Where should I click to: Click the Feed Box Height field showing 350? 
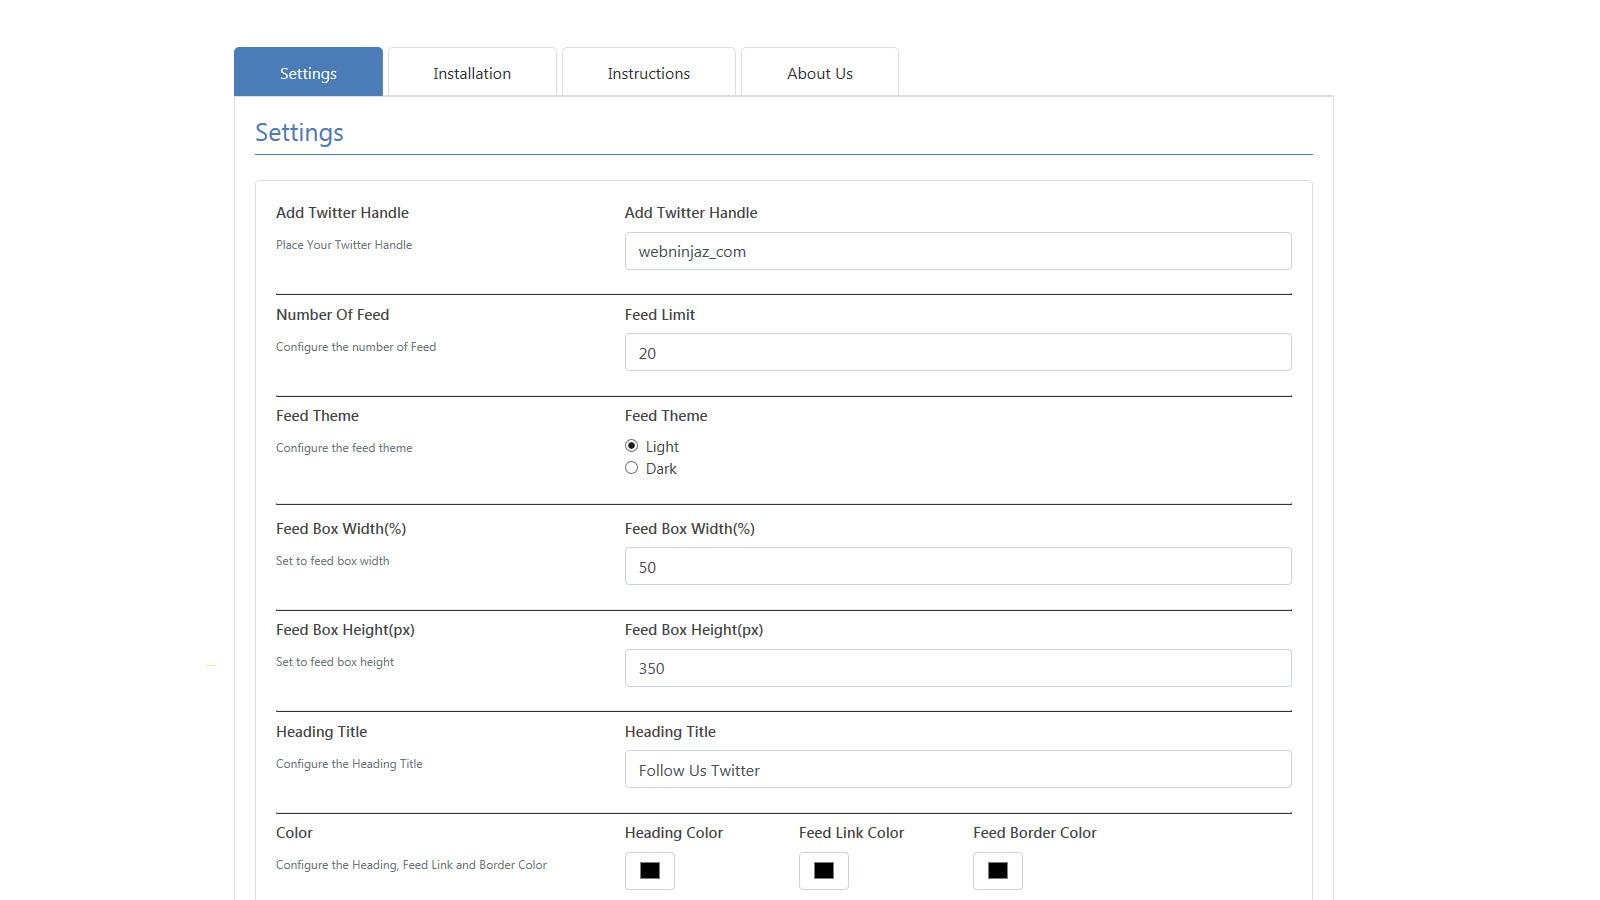(957, 667)
